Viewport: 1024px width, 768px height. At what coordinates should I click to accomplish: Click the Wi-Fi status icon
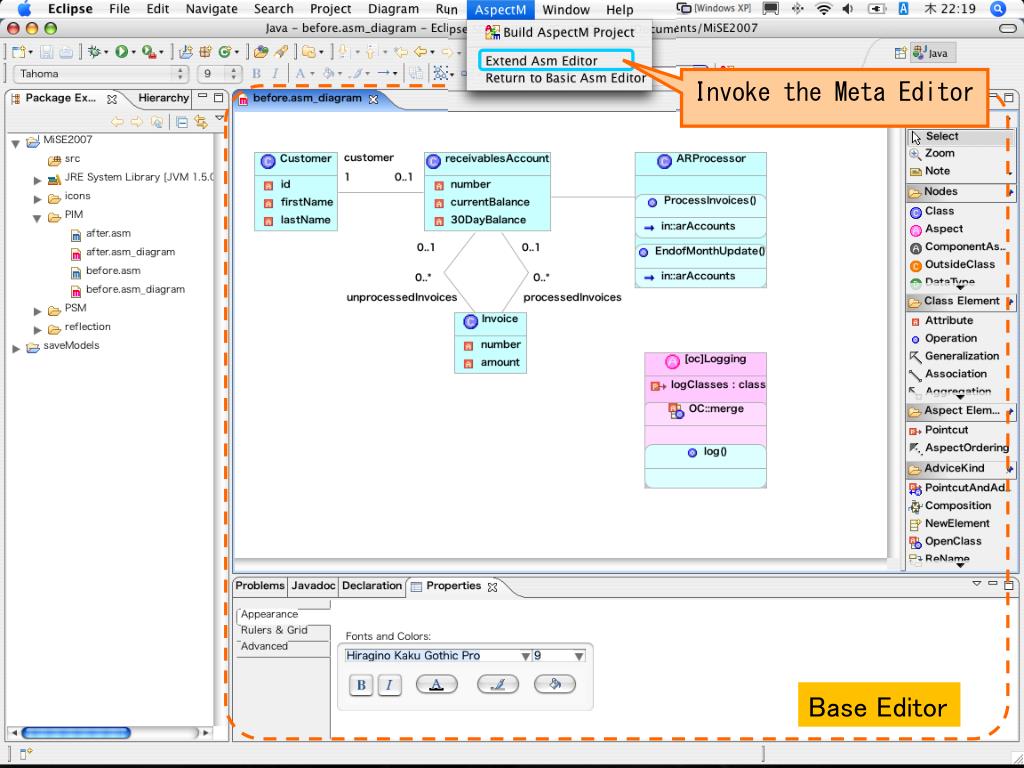tap(824, 9)
